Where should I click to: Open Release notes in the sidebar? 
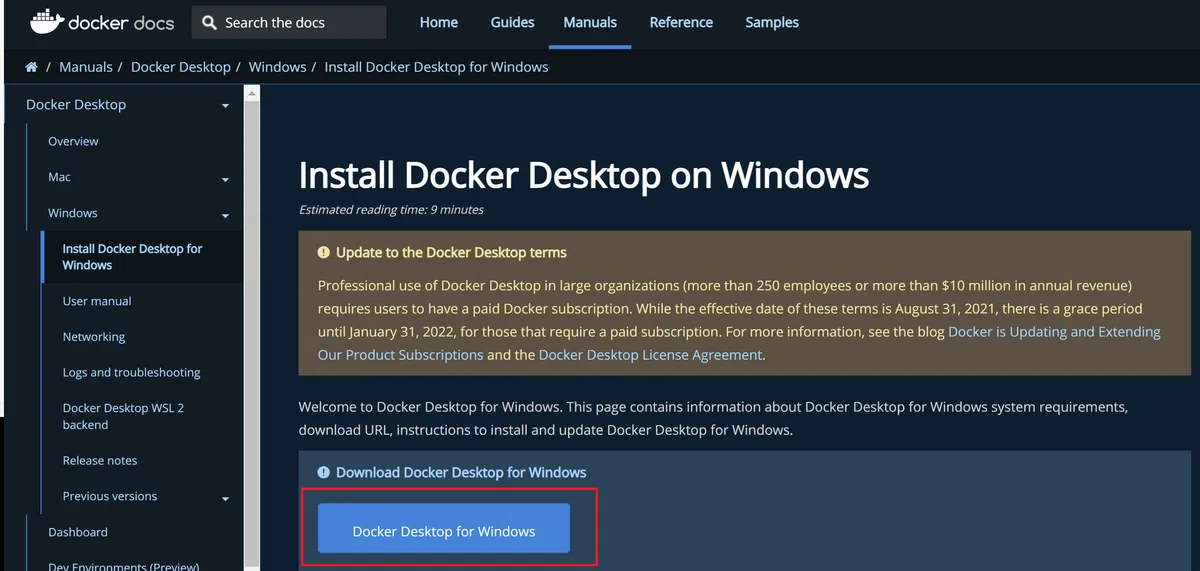coord(100,460)
